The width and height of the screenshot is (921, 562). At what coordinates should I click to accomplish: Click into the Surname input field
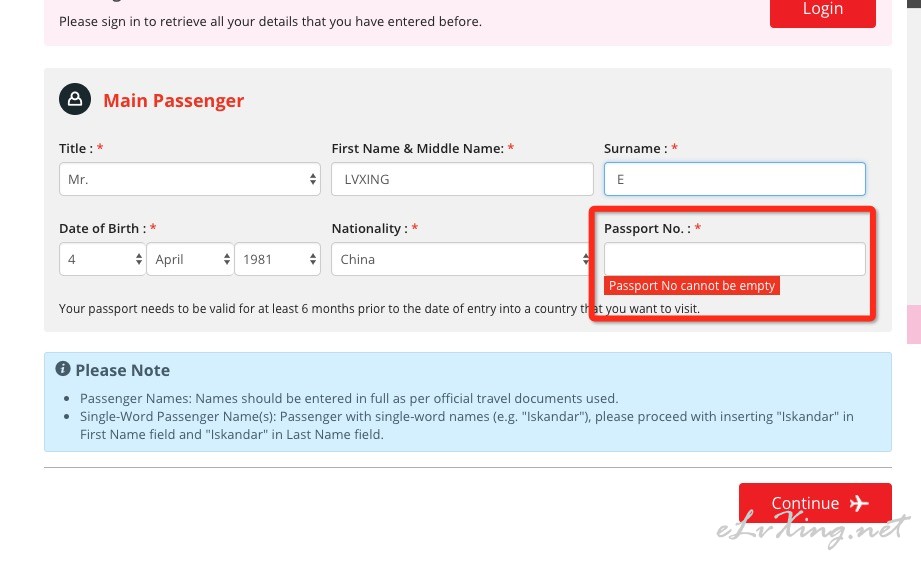click(734, 179)
